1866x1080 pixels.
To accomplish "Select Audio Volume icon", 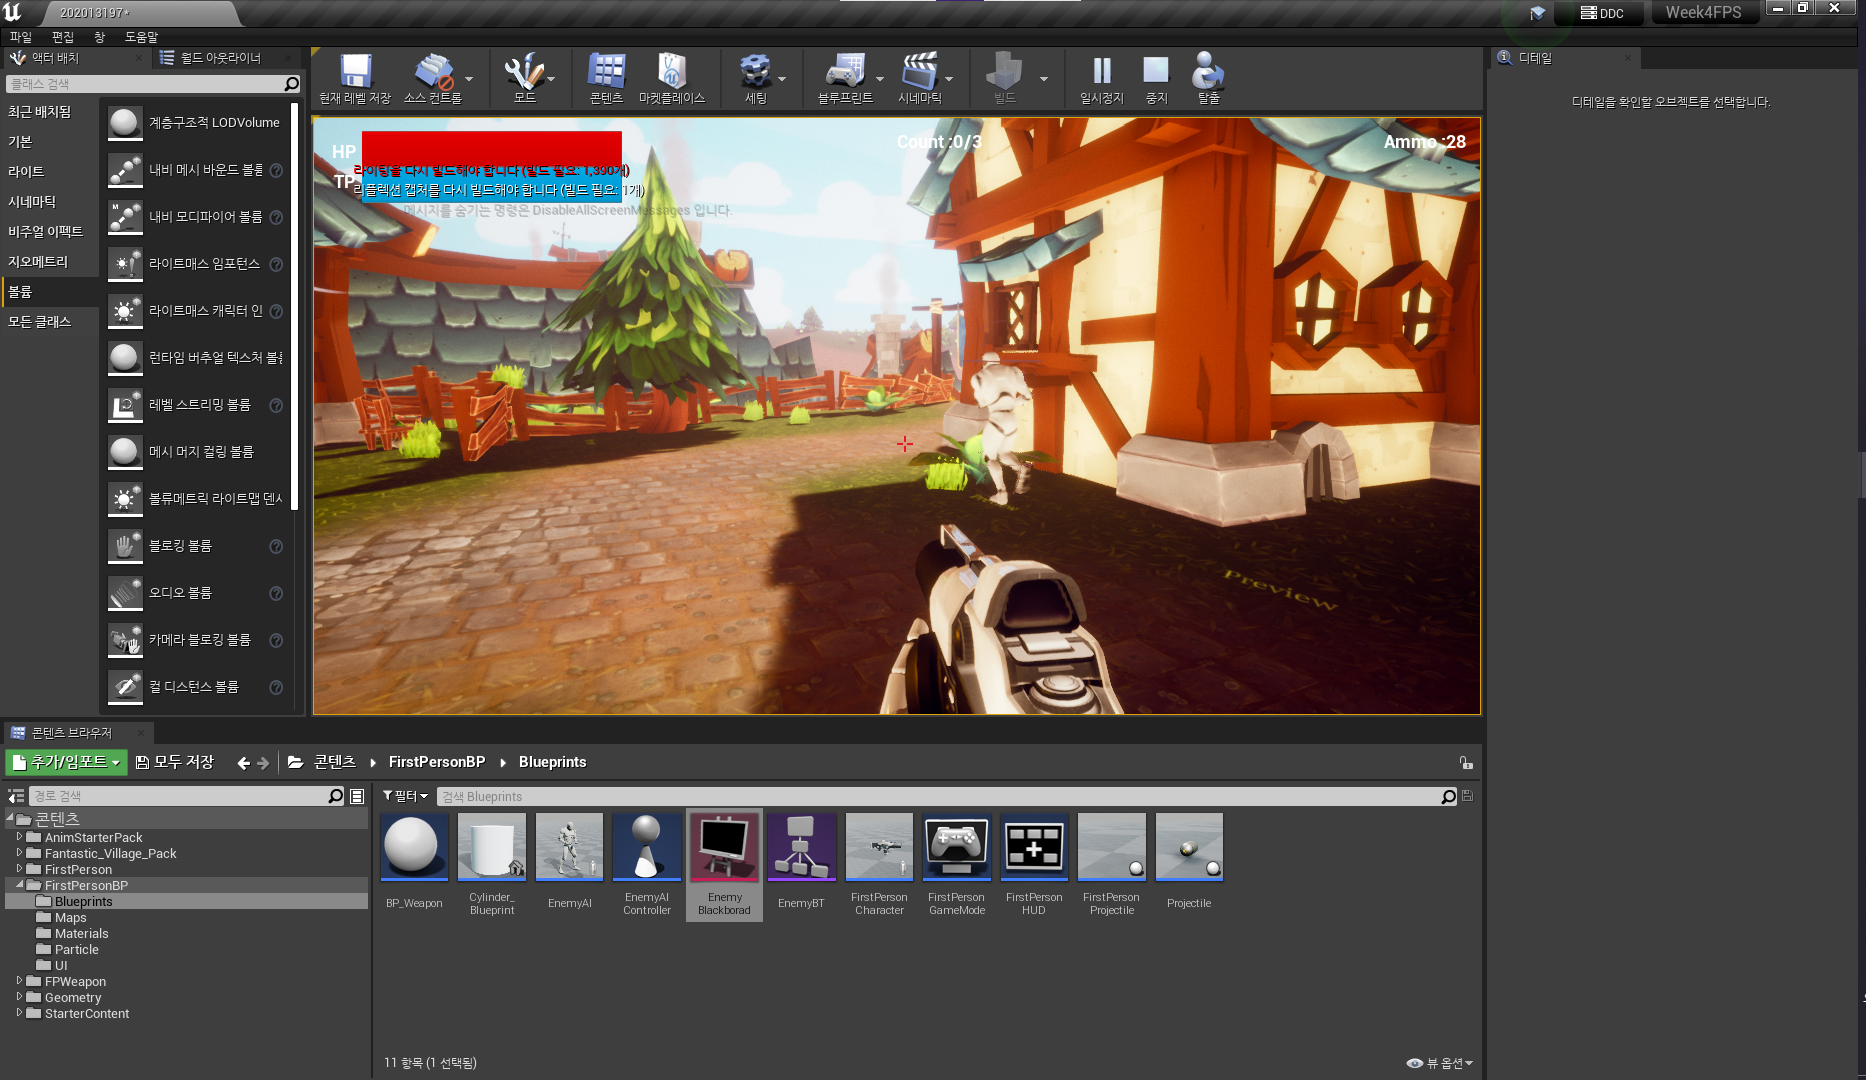I will coord(125,593).
